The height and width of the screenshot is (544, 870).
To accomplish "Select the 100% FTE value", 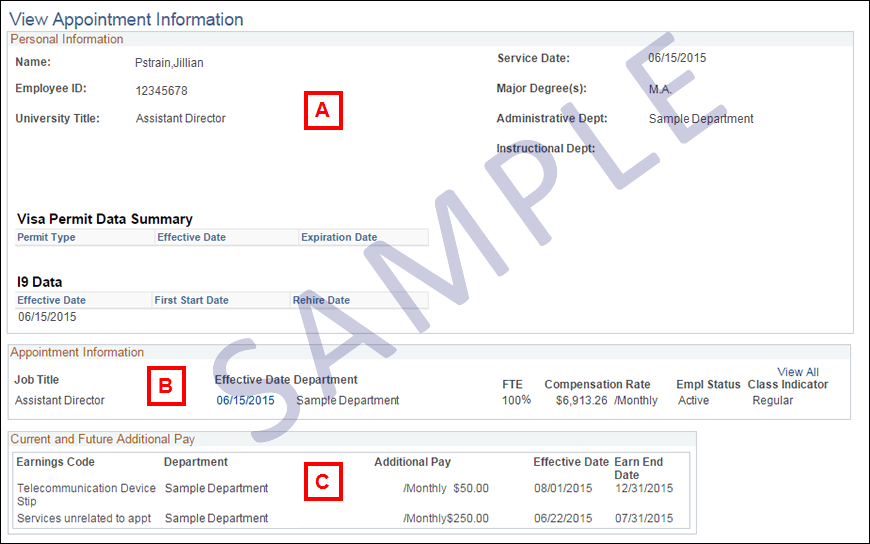I will 517,400.
